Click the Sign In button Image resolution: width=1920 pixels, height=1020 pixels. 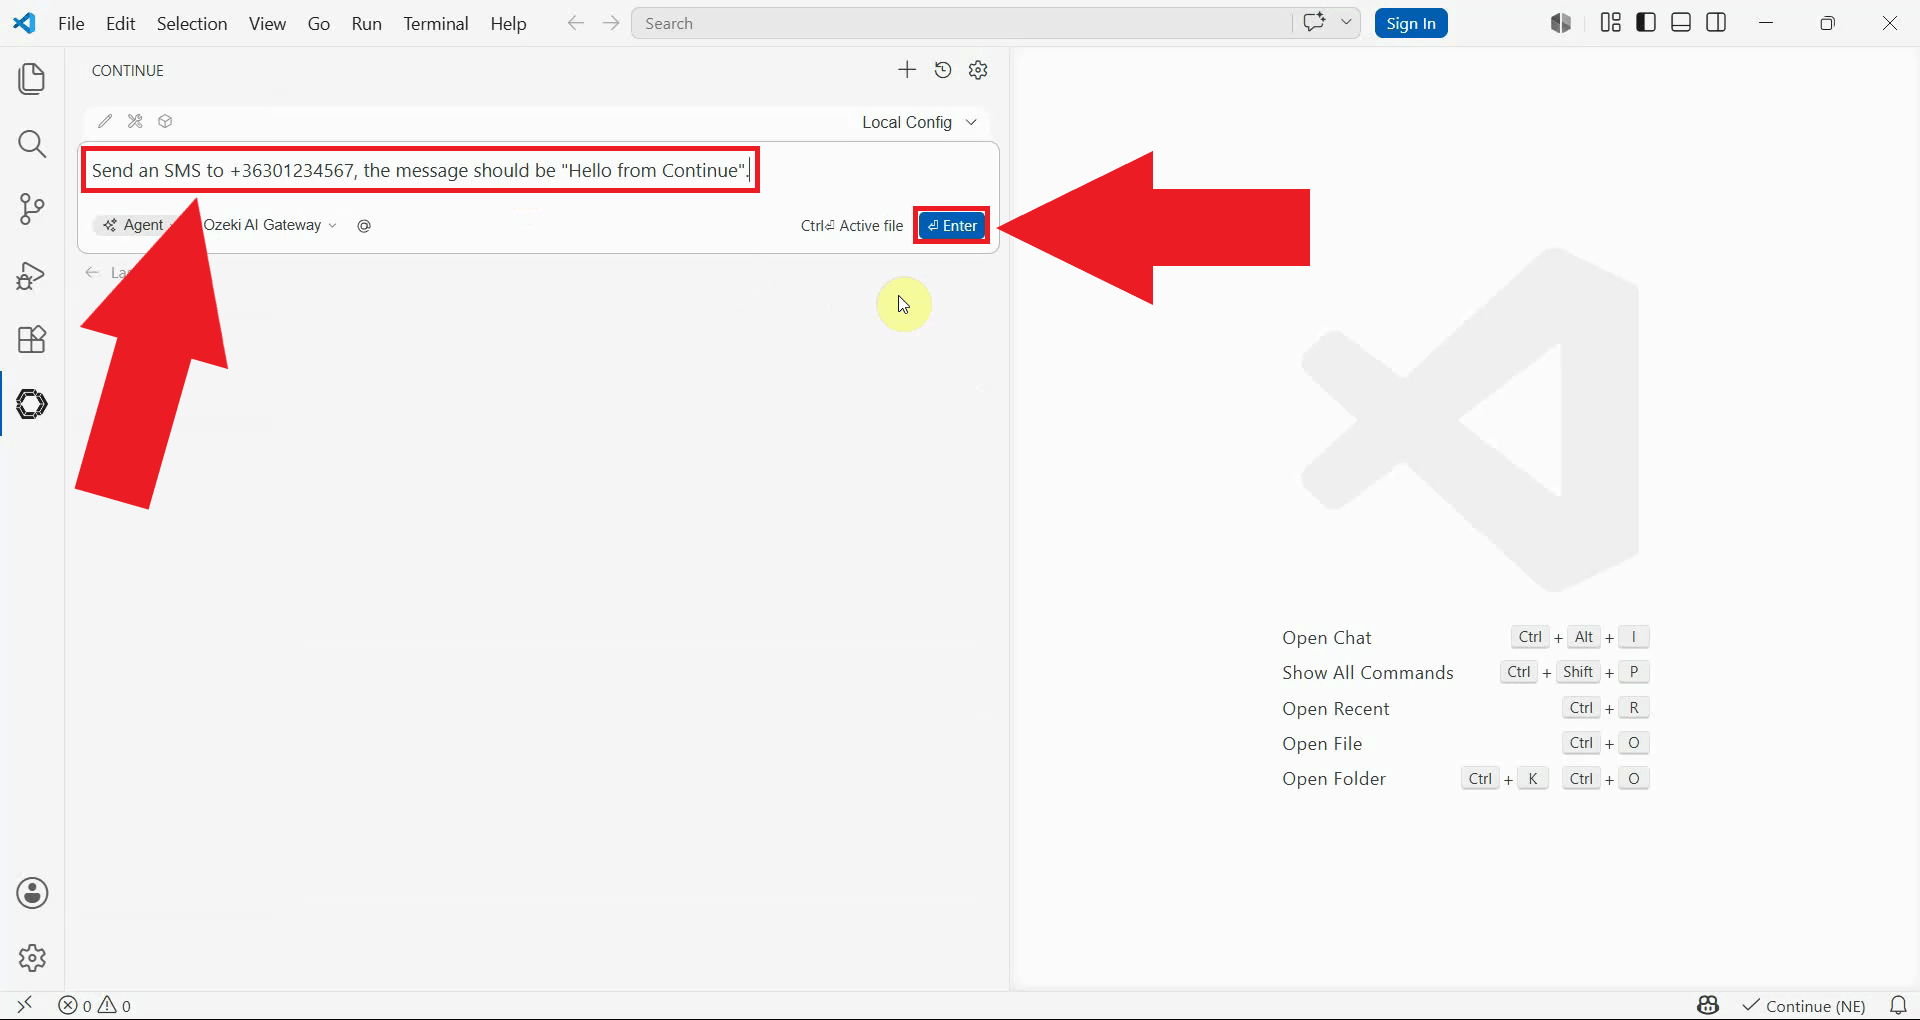coord(1411,23)
